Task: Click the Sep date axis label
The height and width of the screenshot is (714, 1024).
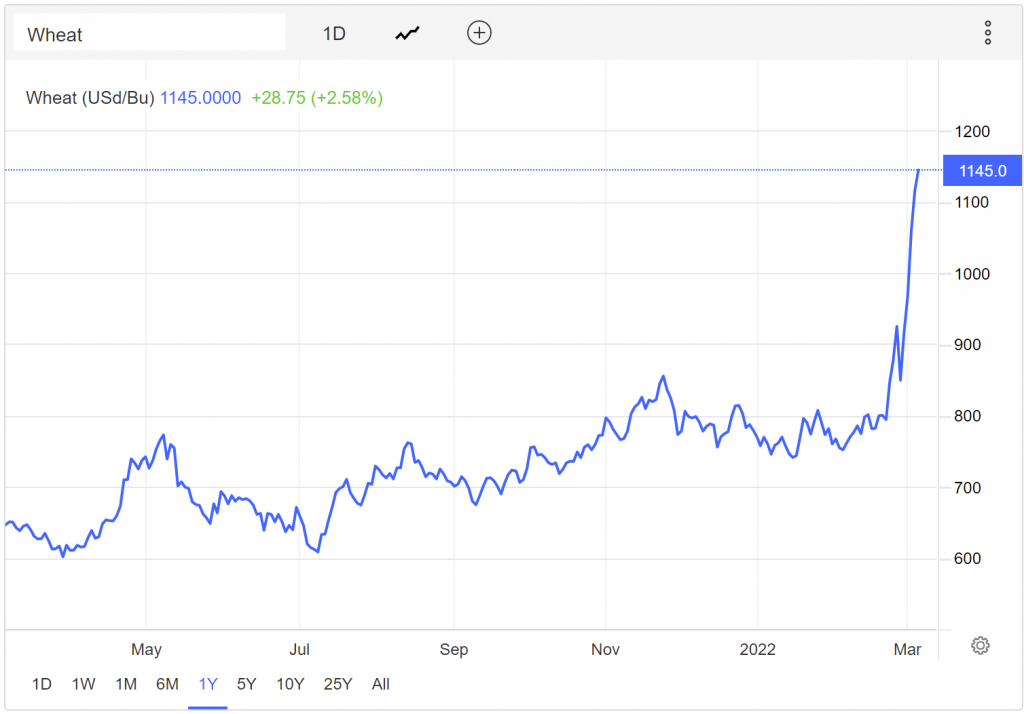Action: click(454, 649)
